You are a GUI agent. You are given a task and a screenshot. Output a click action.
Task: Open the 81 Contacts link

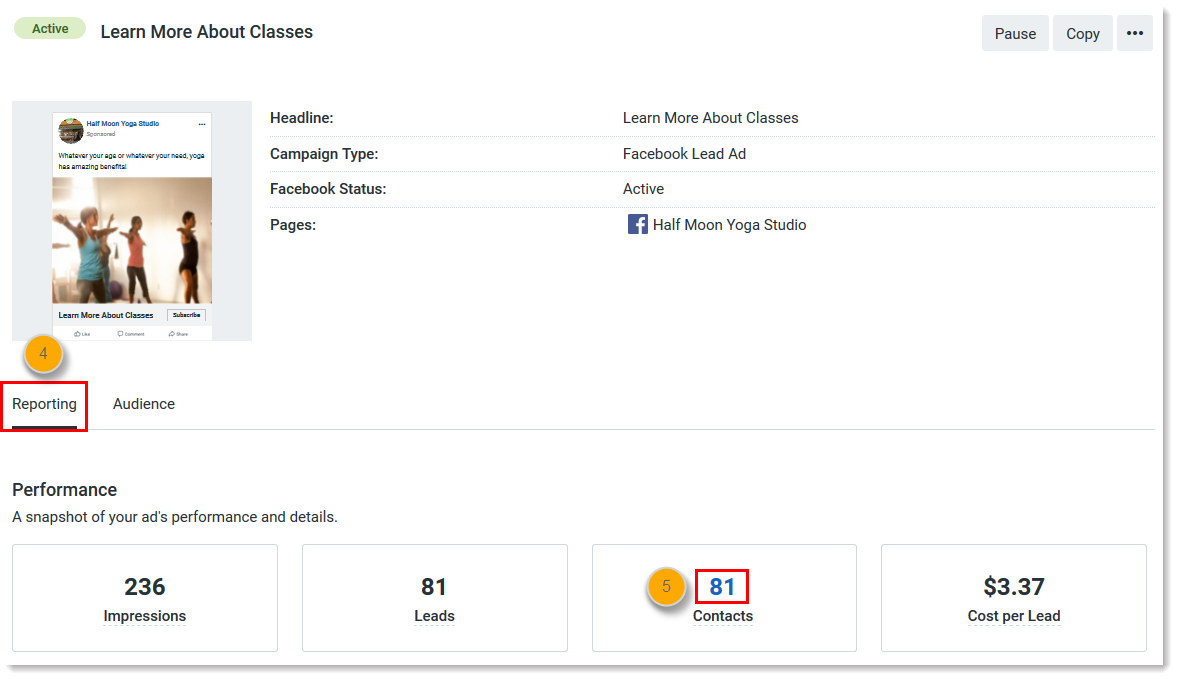(x=722, y=586)
